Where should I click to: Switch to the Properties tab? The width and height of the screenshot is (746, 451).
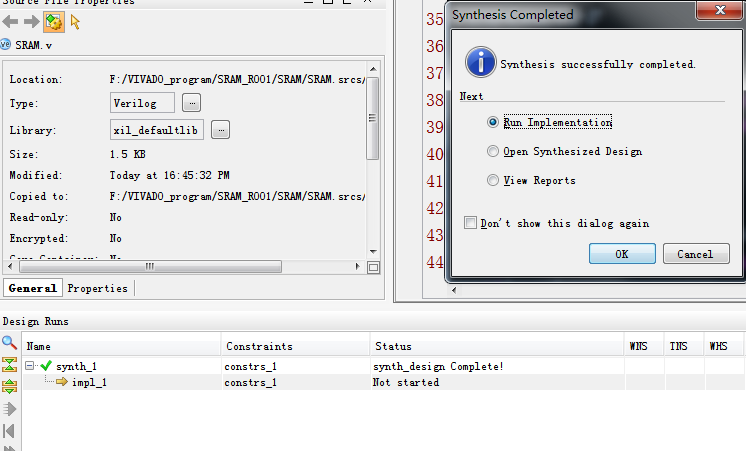point(98,288)
